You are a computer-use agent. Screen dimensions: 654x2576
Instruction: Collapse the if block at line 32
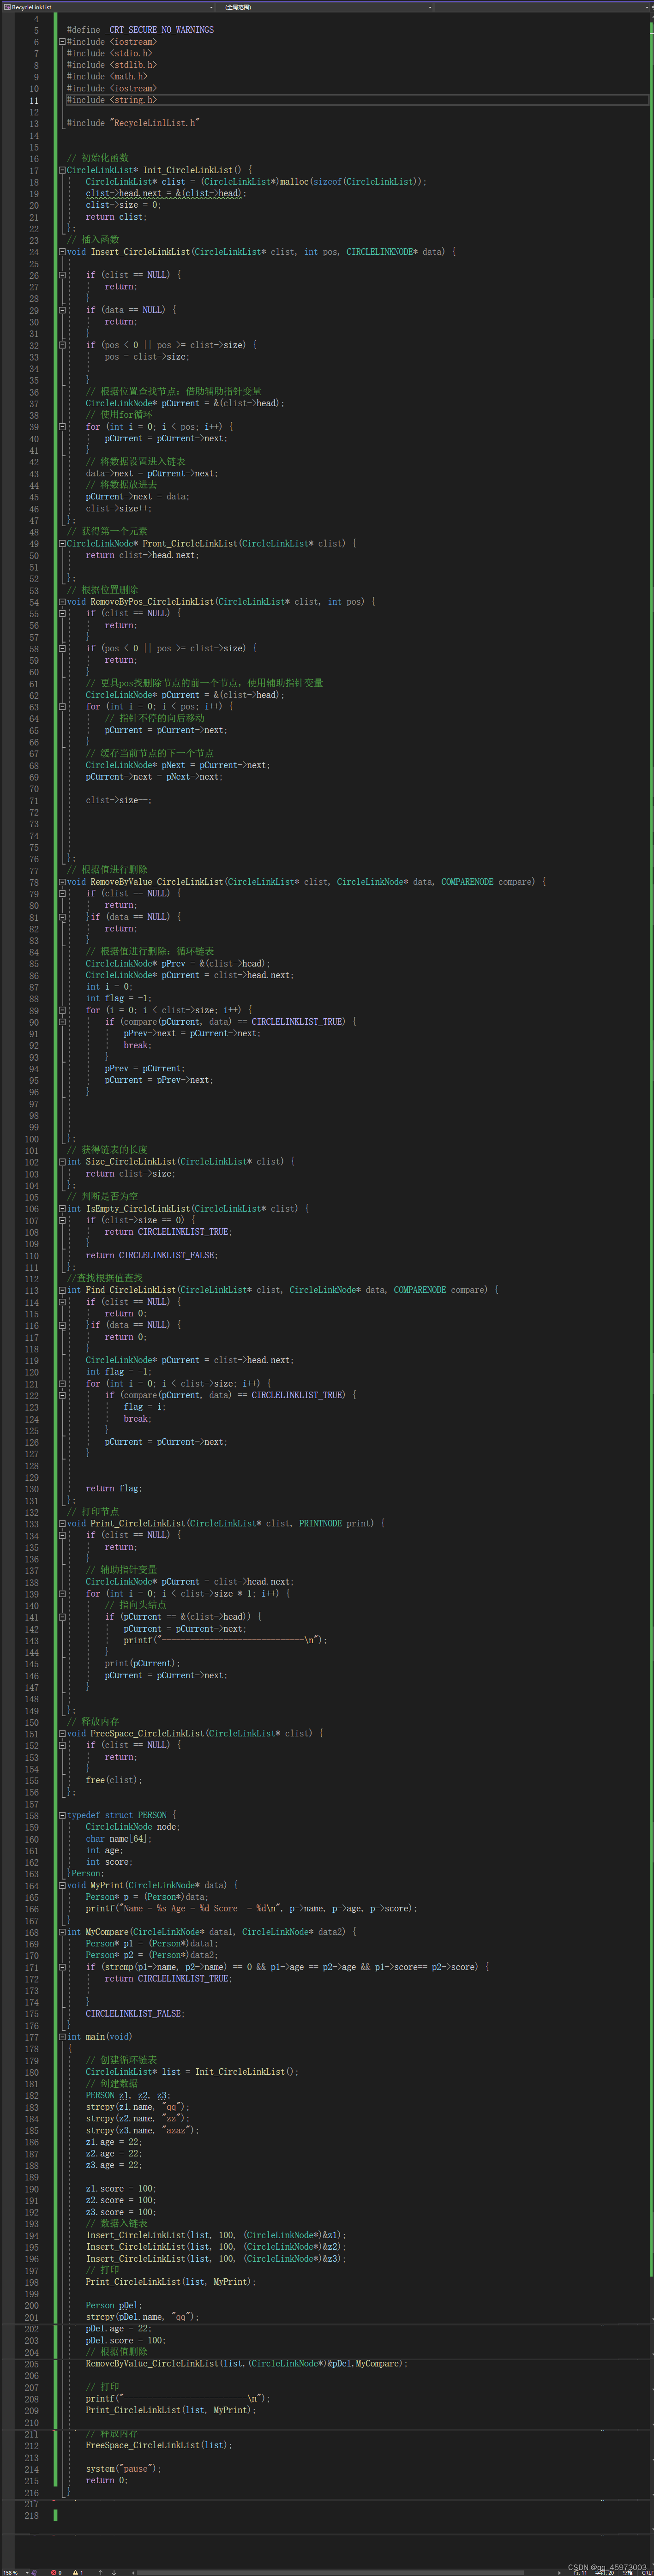coord(62,345)
